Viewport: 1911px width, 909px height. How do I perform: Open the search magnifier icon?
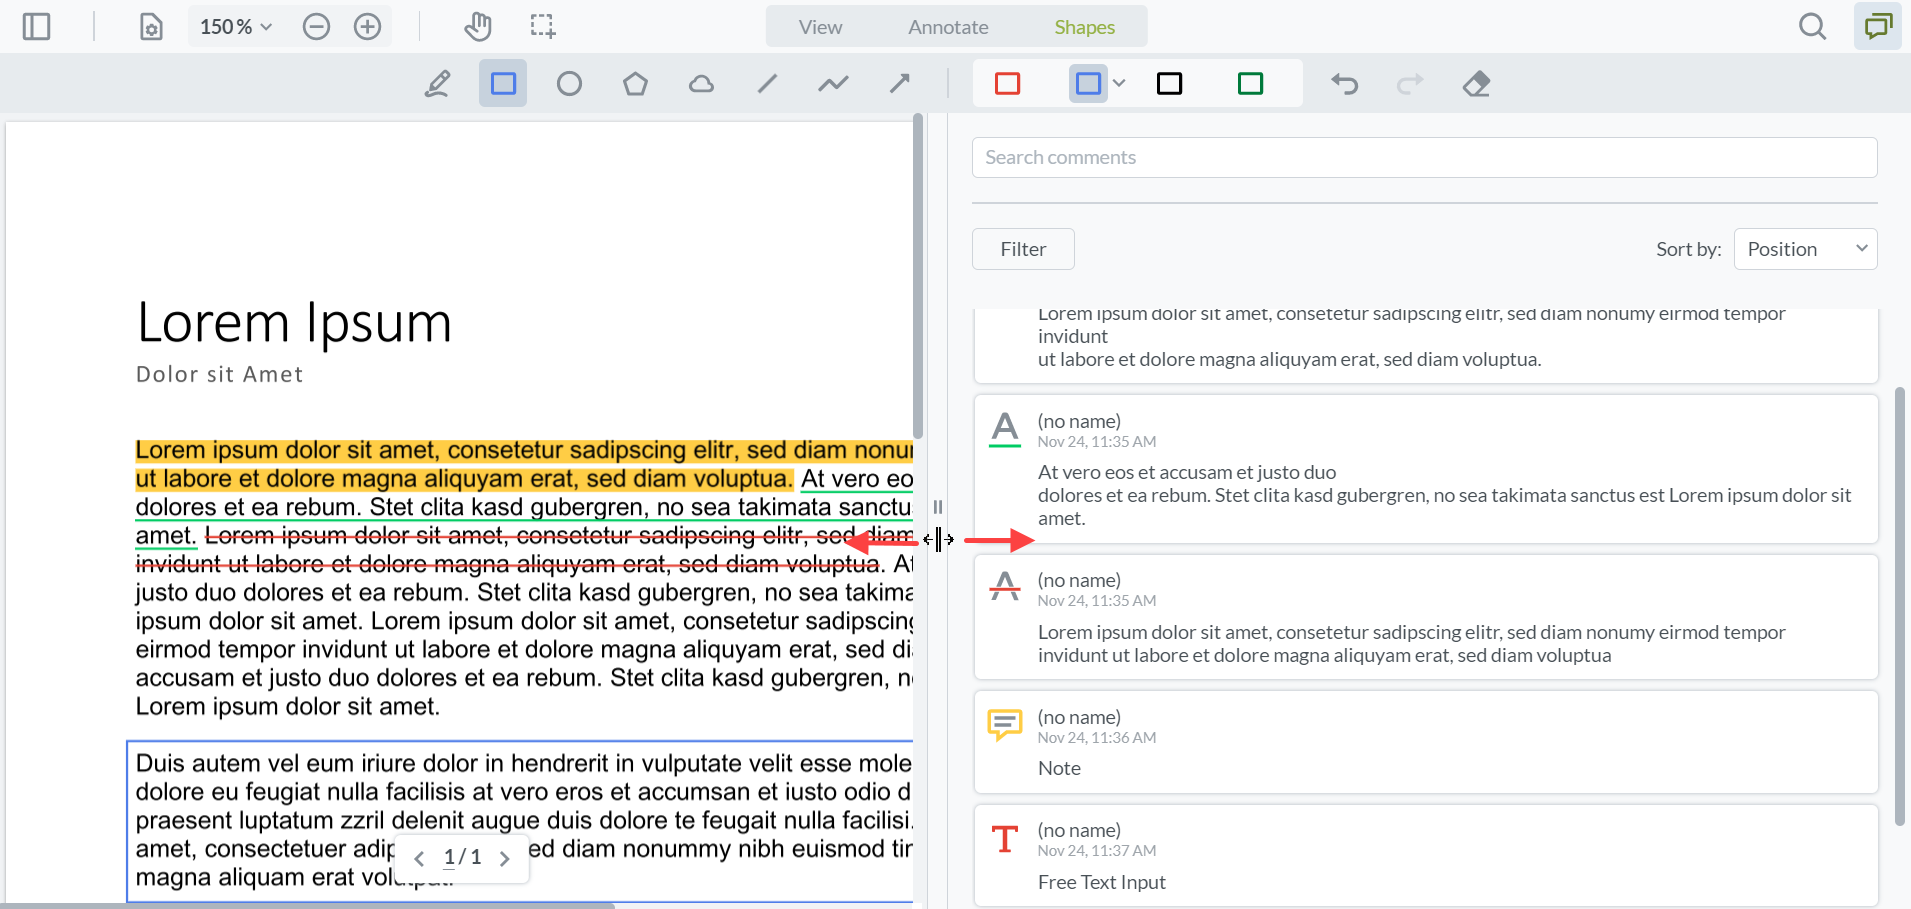point(1812,26)
